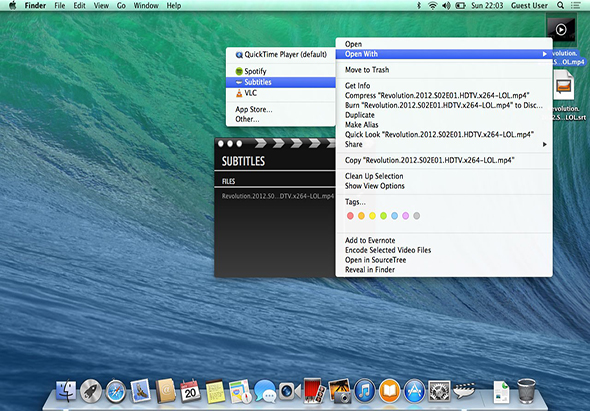Open with Subtitles app
Viewport: 590px width, 411px height.
coord(281,82)
